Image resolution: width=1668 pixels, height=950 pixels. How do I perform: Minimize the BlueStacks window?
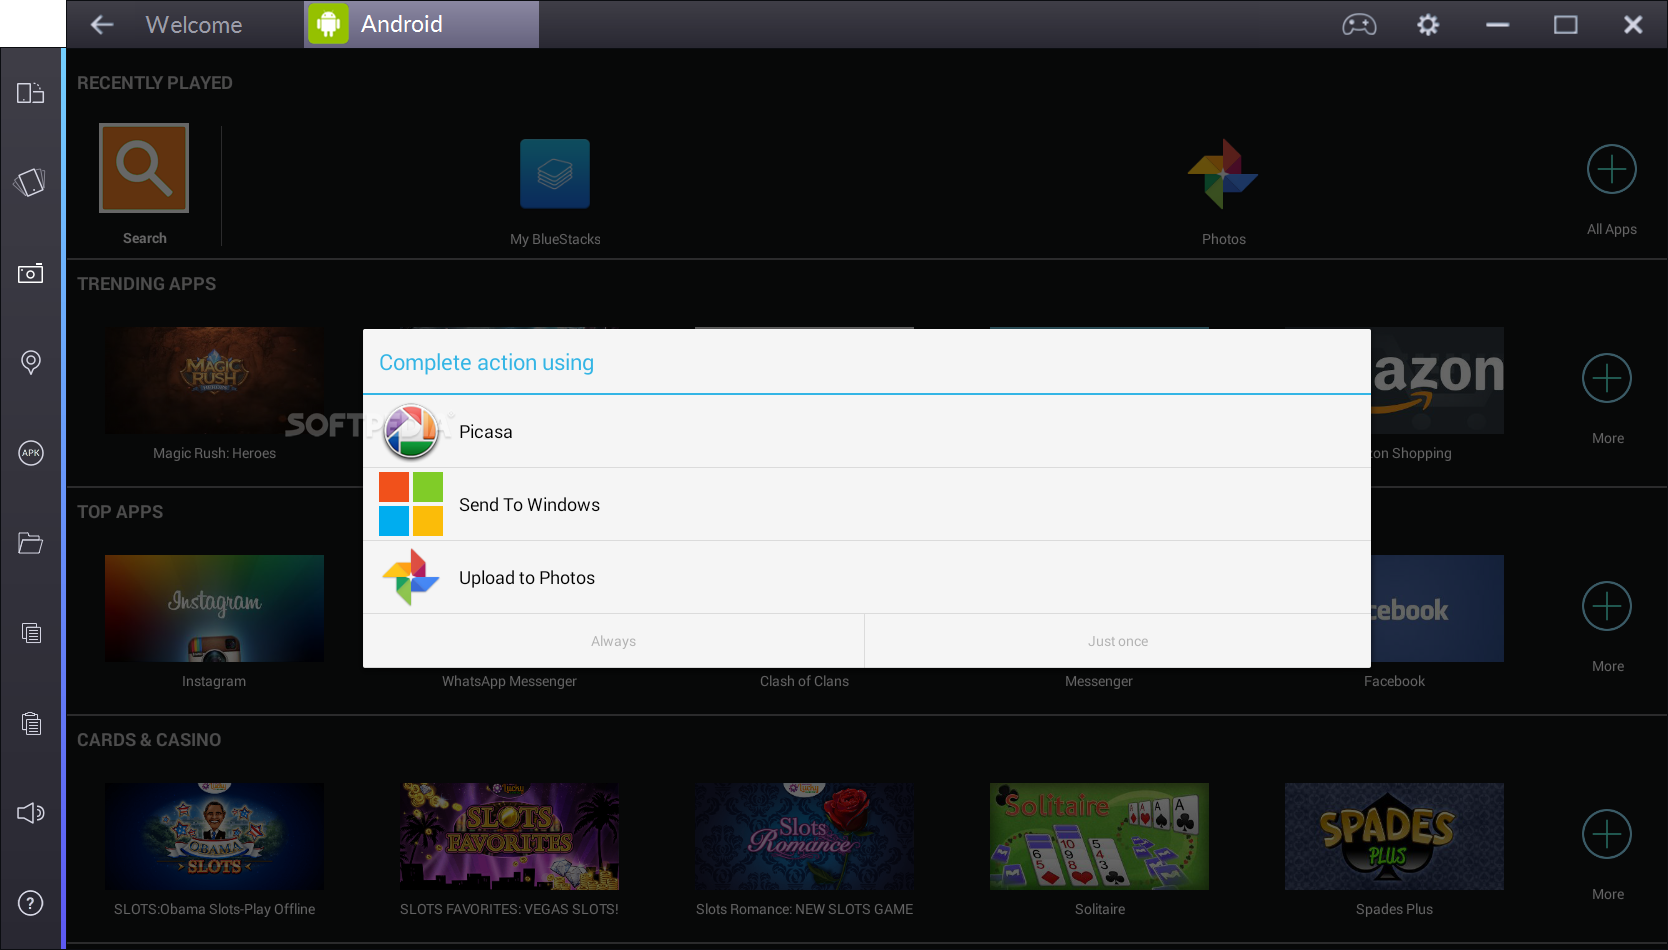click(1497, 25)
